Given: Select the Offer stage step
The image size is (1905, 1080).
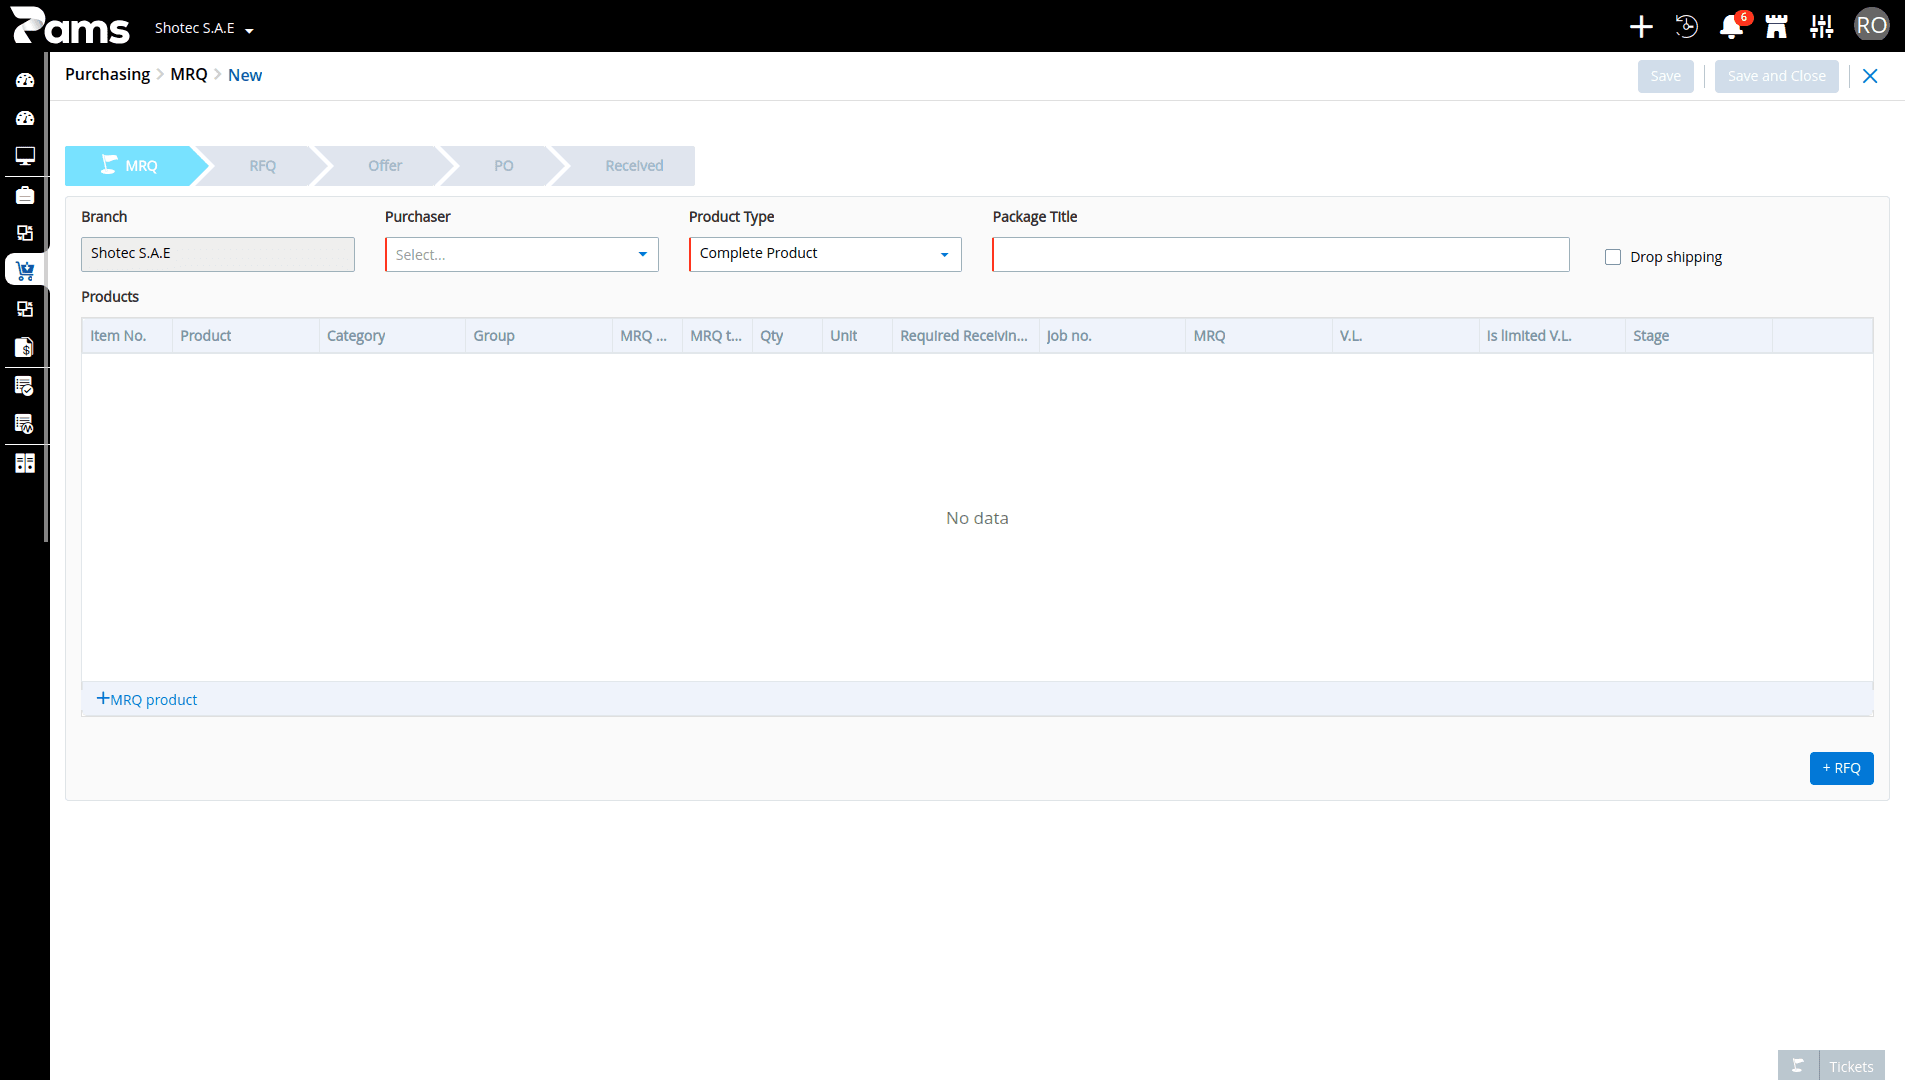Looking at the screenshot, I should pos(385,166).
